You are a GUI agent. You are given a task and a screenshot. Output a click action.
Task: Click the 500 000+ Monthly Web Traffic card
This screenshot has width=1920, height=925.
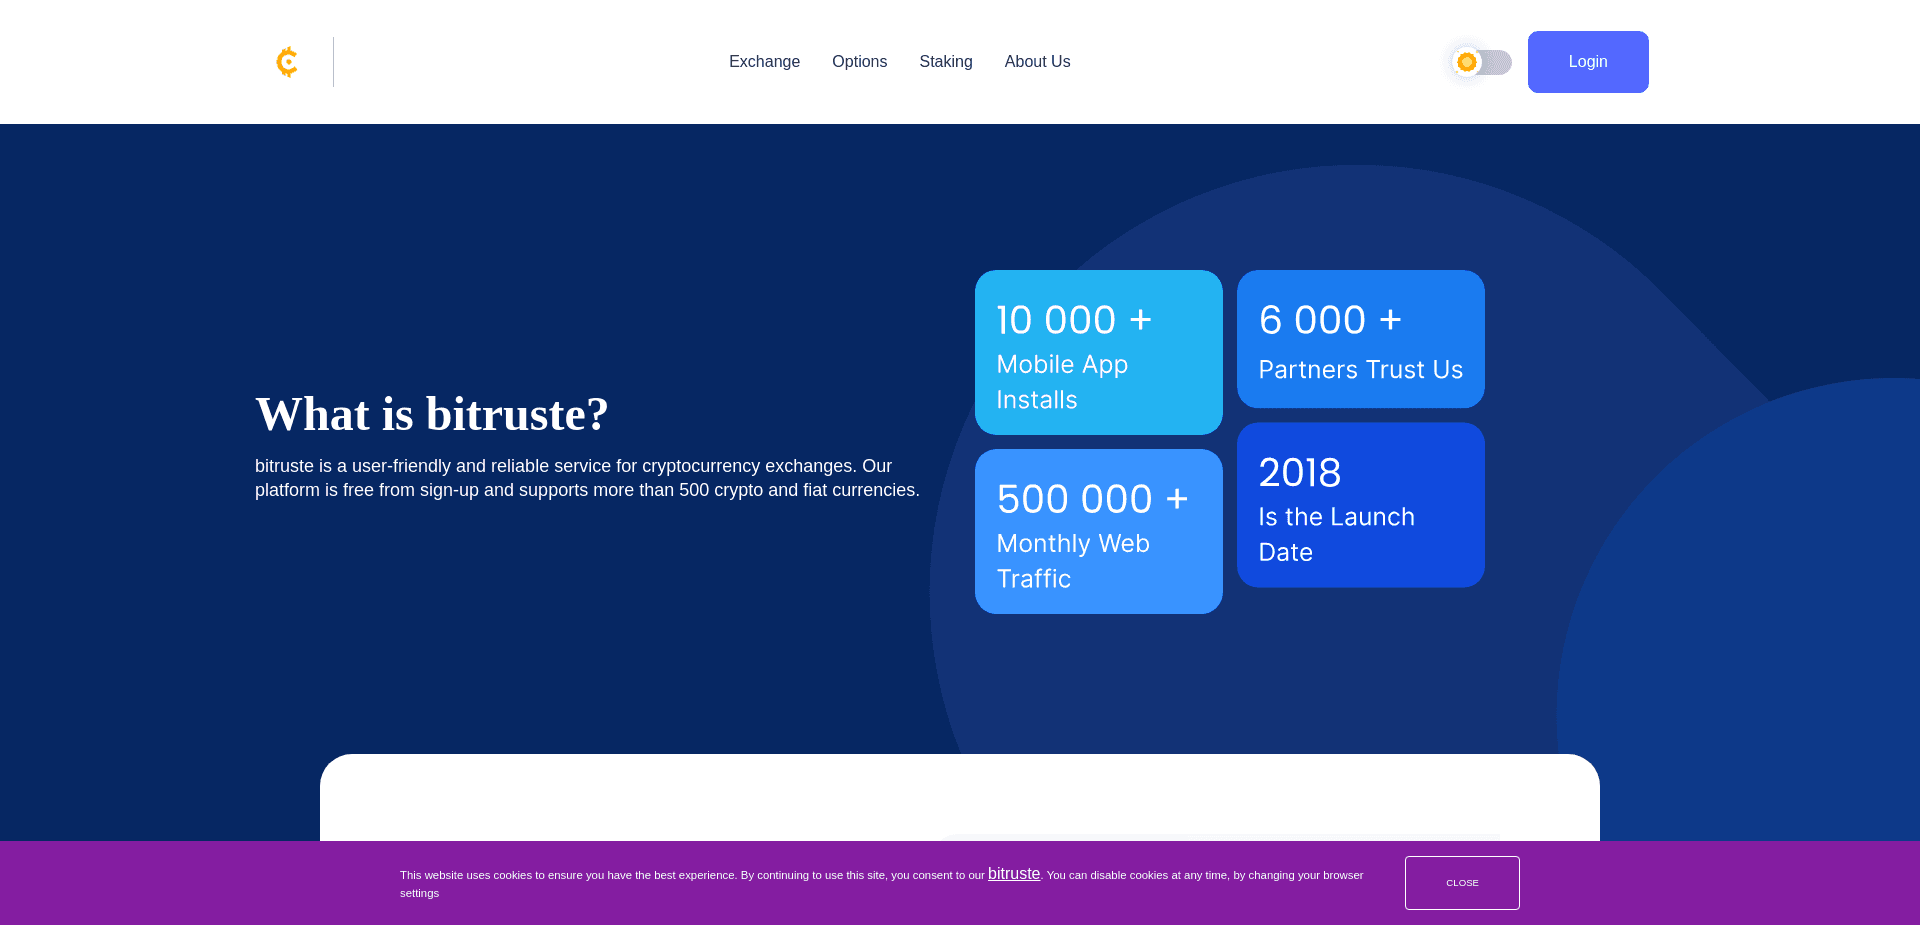click(1098, 531)
